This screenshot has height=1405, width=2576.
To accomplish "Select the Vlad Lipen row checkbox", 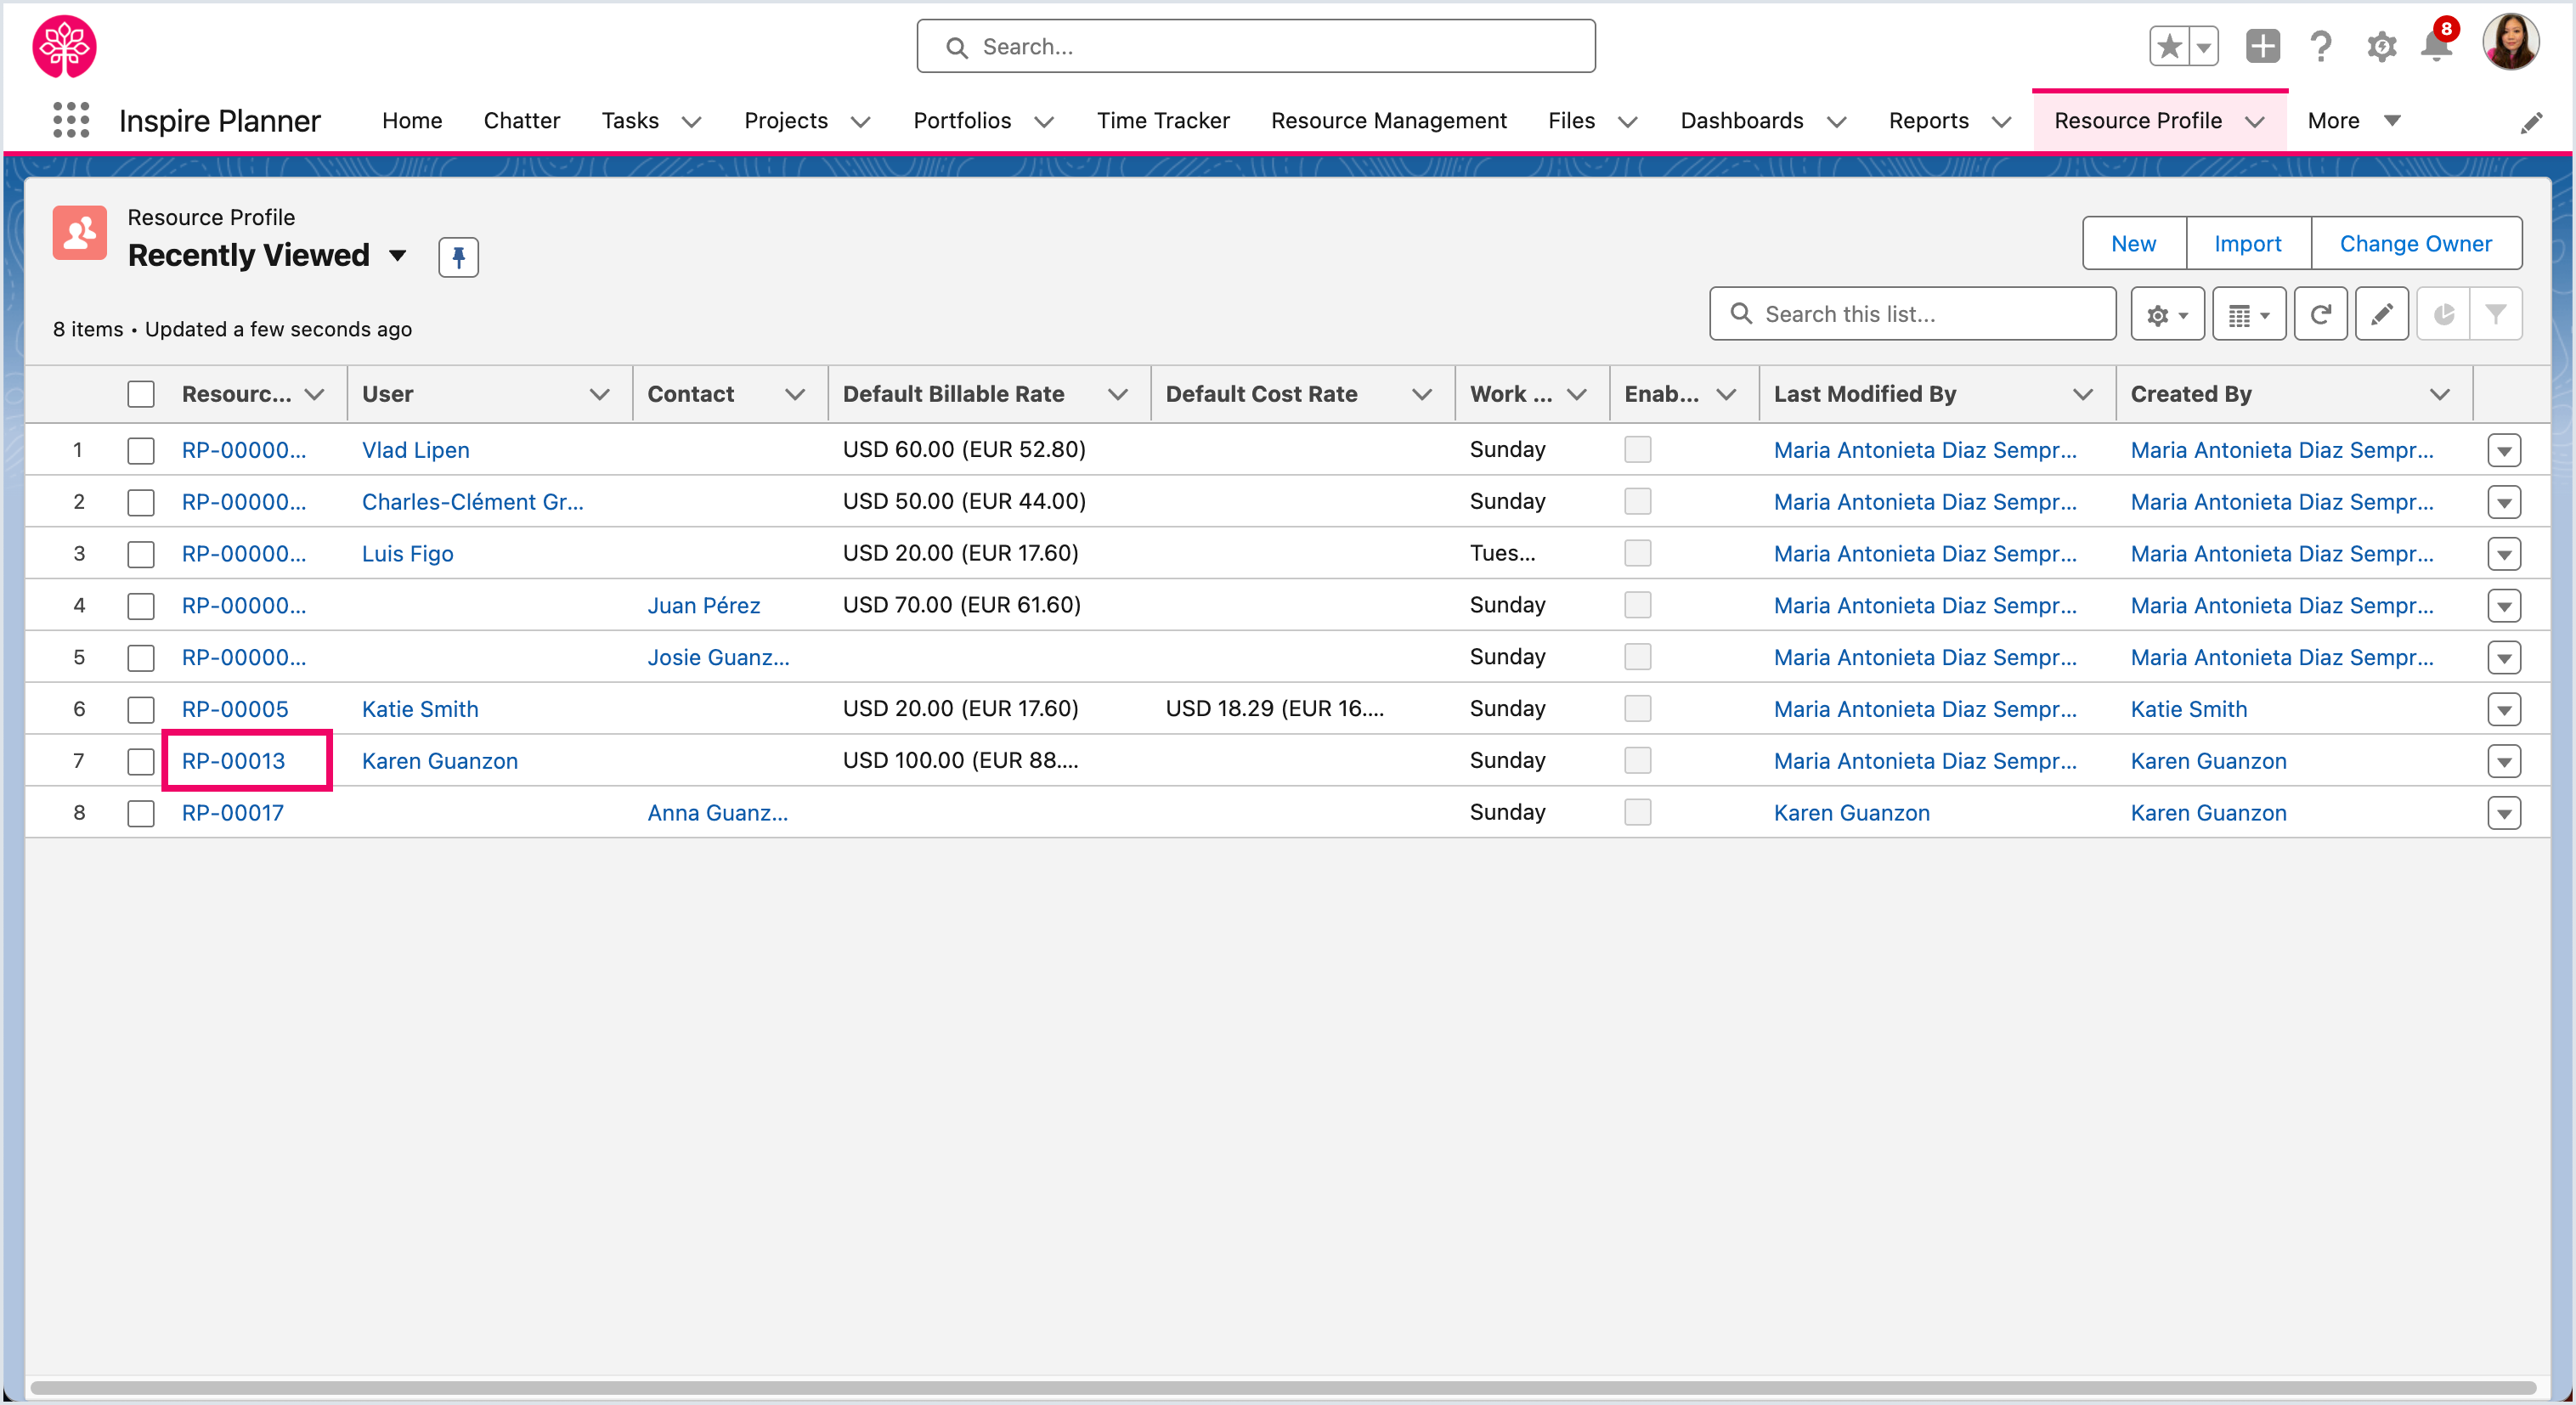I will 141,450.
